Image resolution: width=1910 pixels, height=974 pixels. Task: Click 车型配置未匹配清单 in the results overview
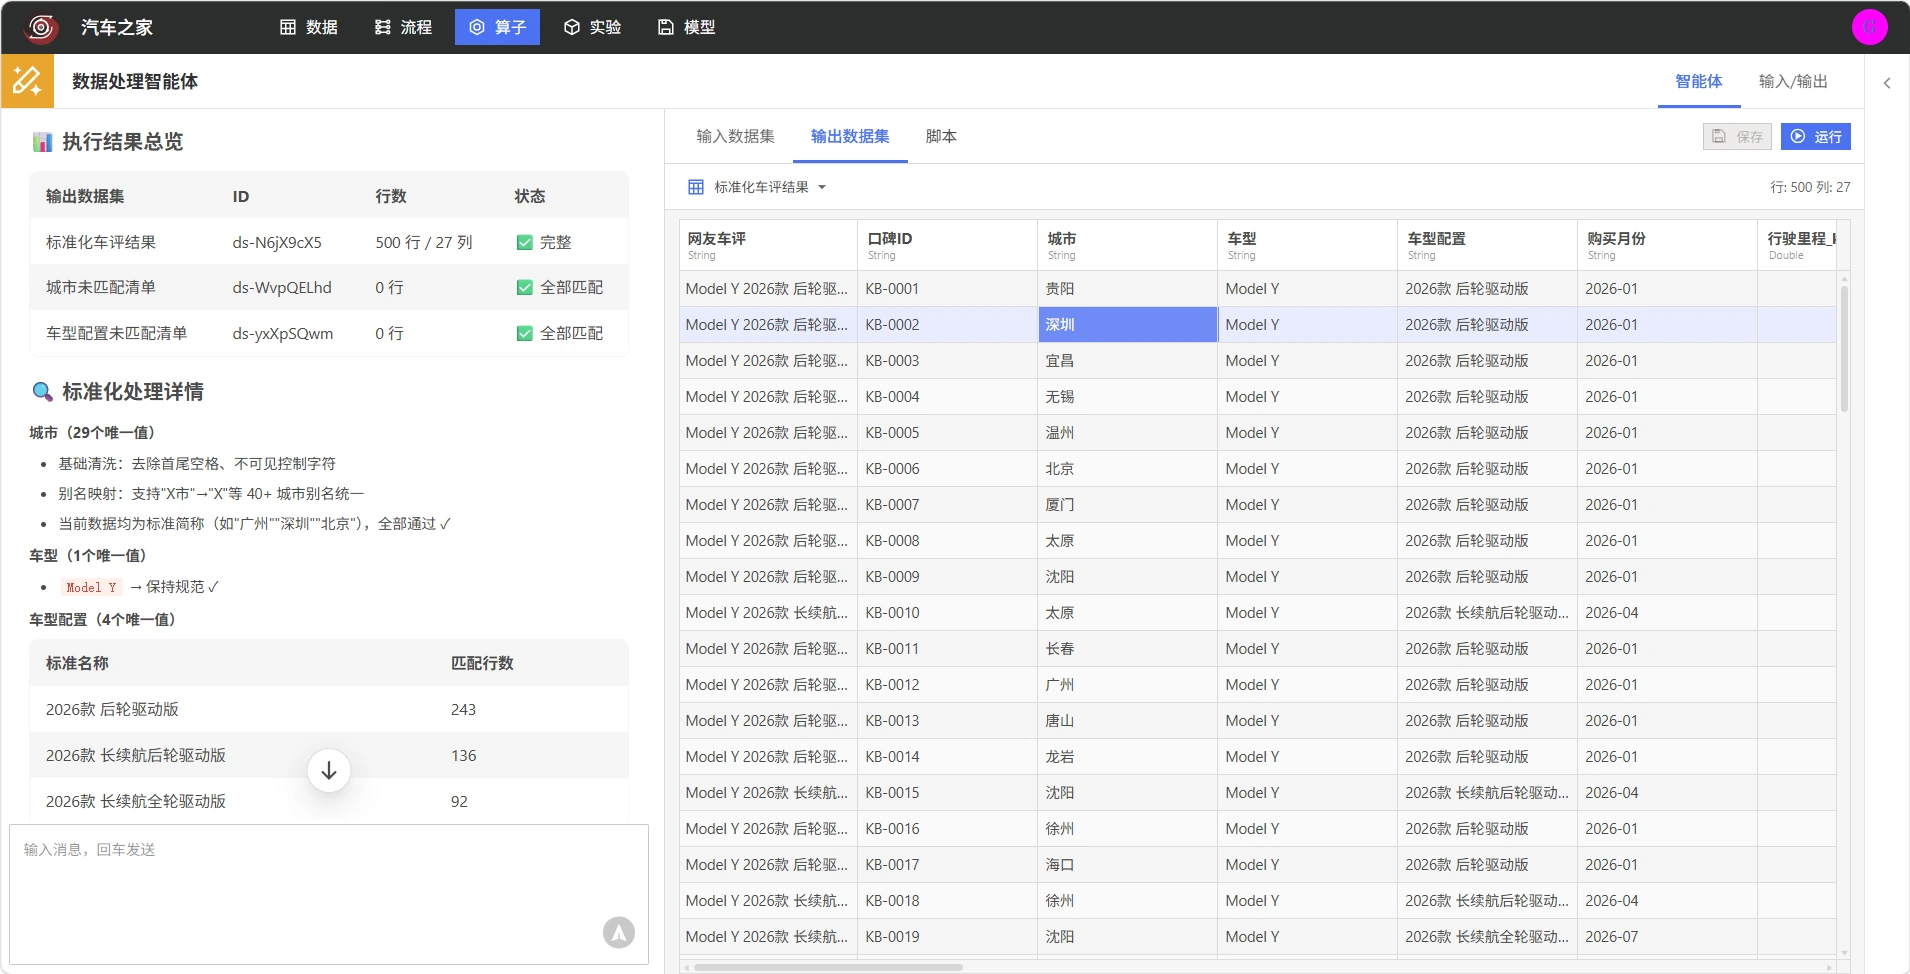pyautogui.click(x=116, y=334)
